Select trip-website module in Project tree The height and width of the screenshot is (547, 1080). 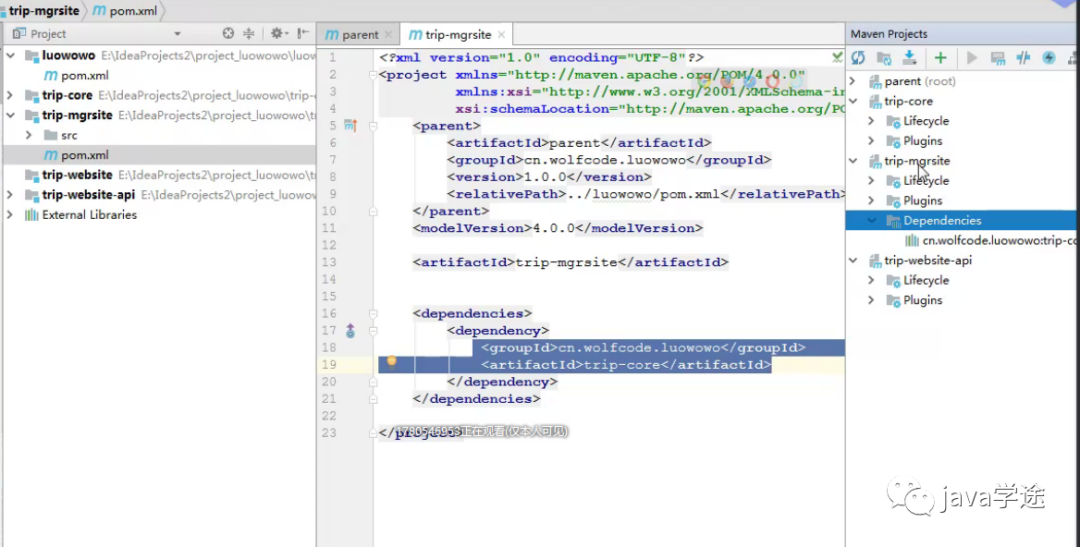pos(77,175)
